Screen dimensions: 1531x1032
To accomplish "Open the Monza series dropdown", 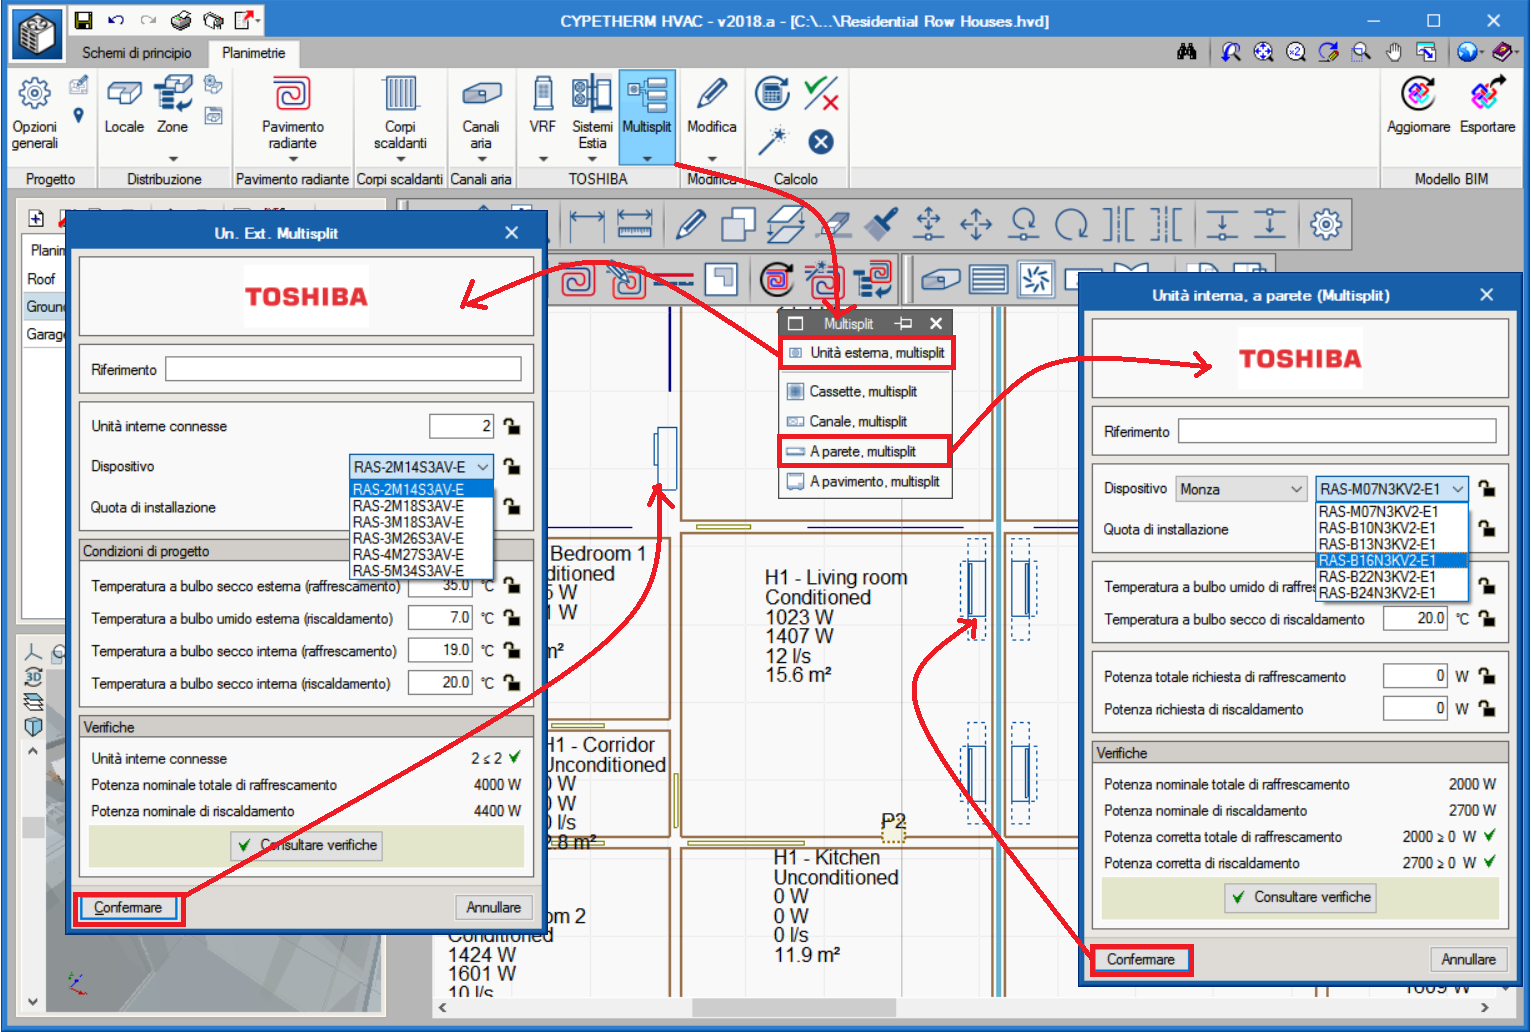I will tap(1241, 489).
